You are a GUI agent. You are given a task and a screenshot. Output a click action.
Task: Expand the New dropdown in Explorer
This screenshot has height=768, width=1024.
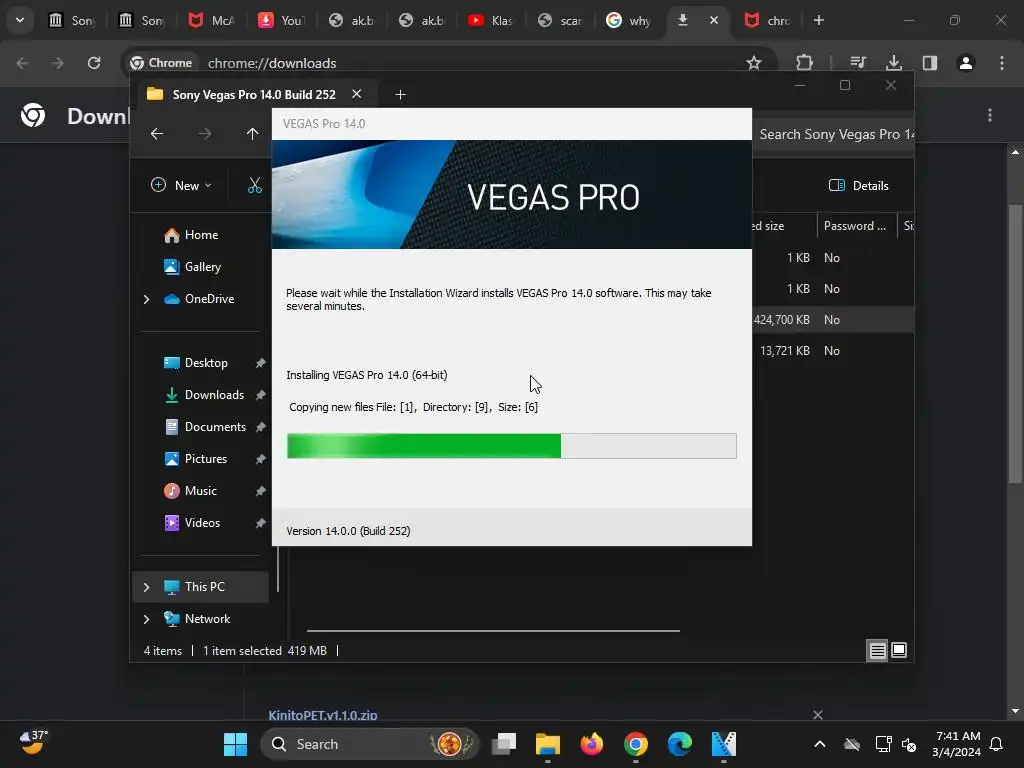pyautogui.click(x=181, y=185)
